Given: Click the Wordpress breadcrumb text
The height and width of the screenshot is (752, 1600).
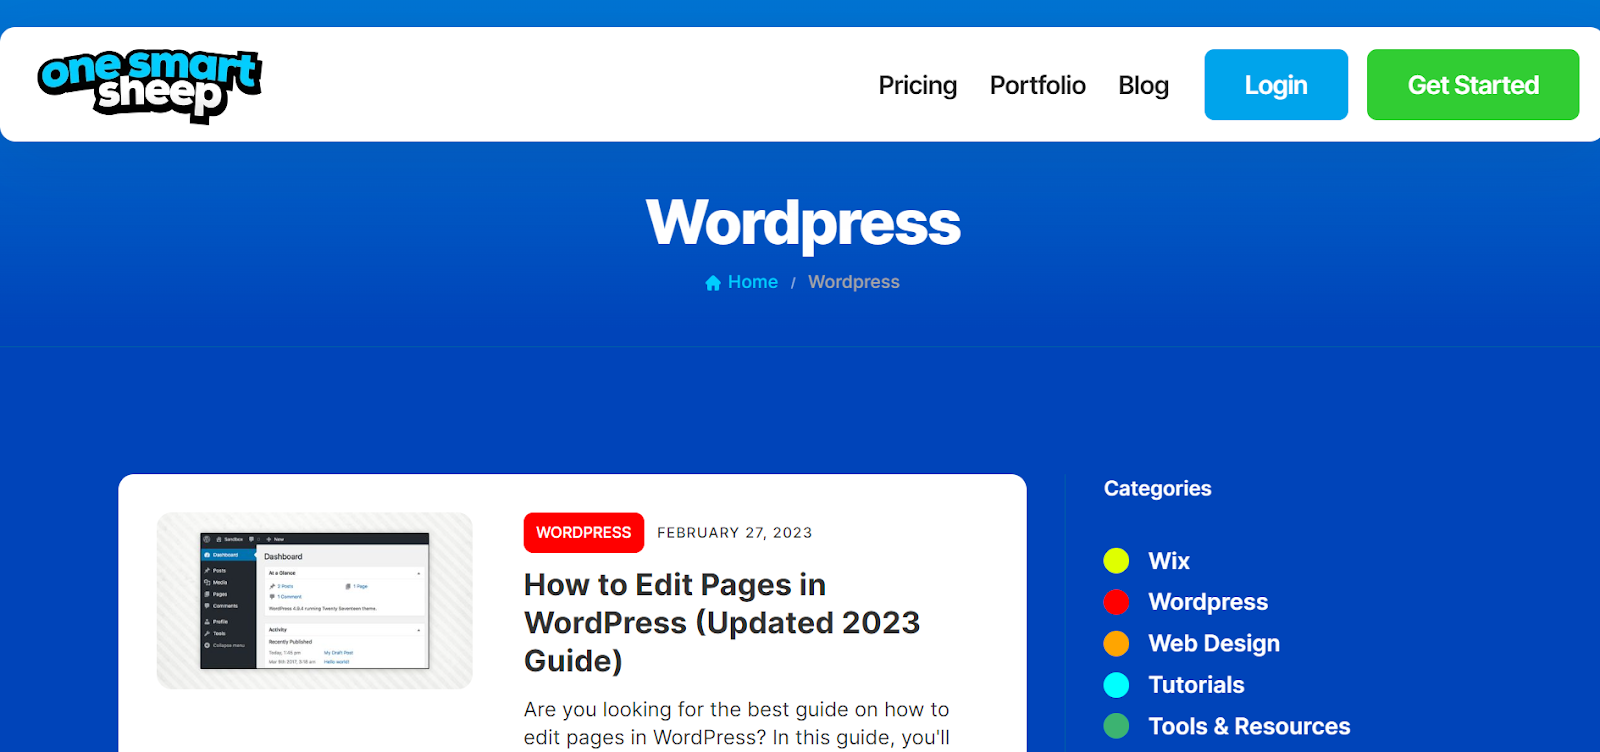Looking at the screenshot, I should (854, 282).
